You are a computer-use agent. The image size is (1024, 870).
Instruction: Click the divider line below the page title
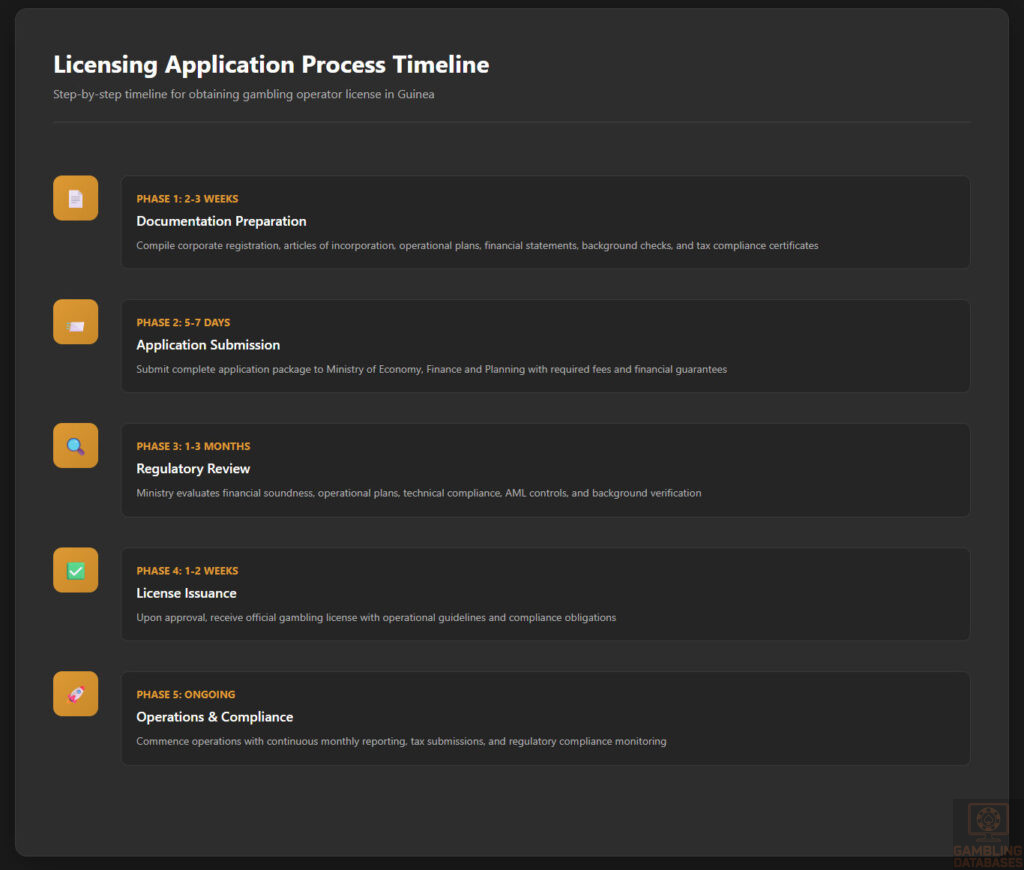[511, 122]
